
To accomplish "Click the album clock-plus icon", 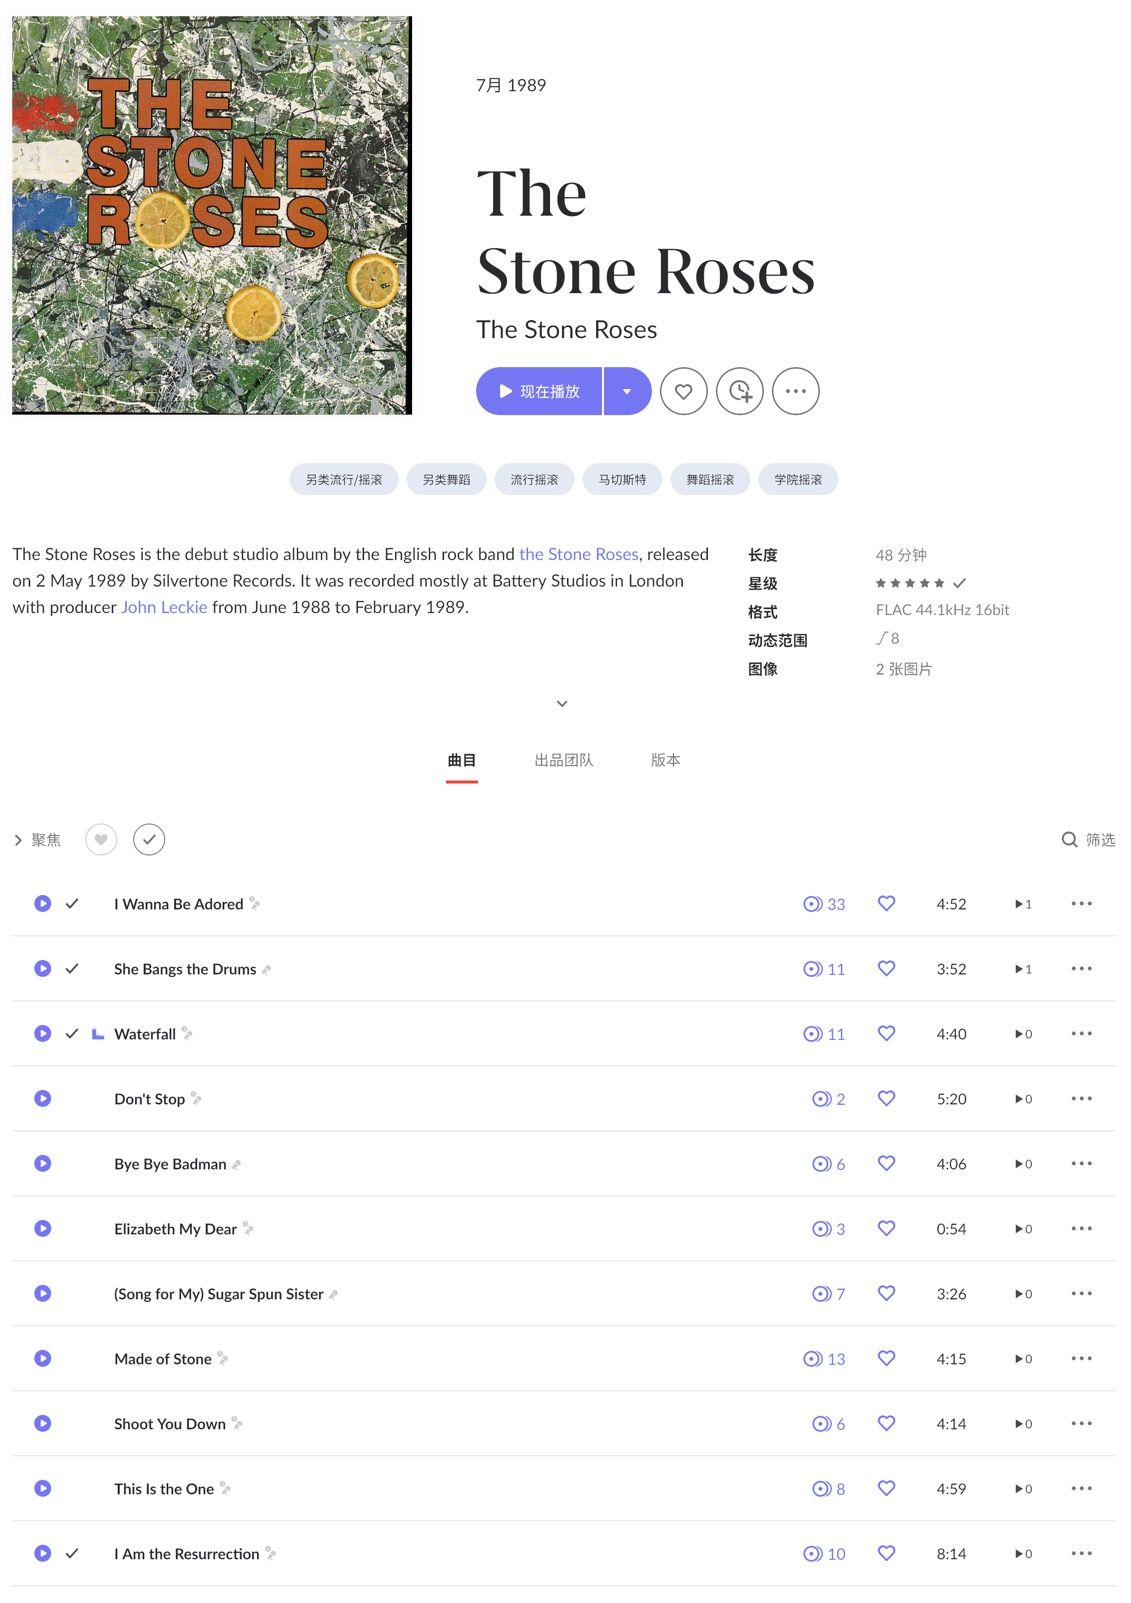I will (x=740, y=391).
